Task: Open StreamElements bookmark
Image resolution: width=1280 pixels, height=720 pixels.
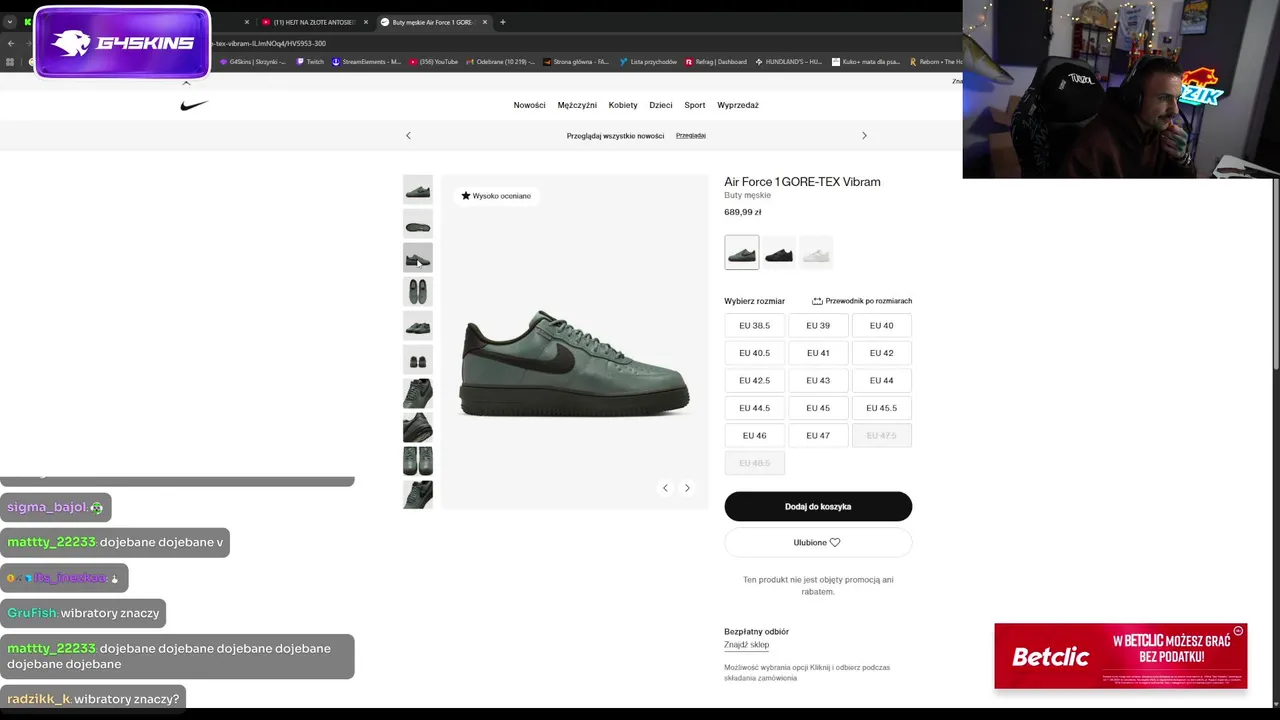Action: 366,62
